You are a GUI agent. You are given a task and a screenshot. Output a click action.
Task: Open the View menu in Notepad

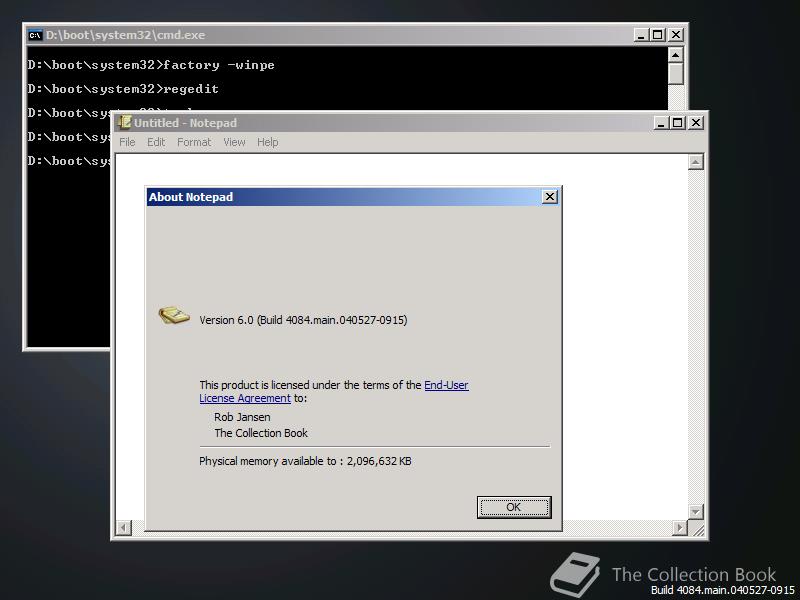pos(234,142)
